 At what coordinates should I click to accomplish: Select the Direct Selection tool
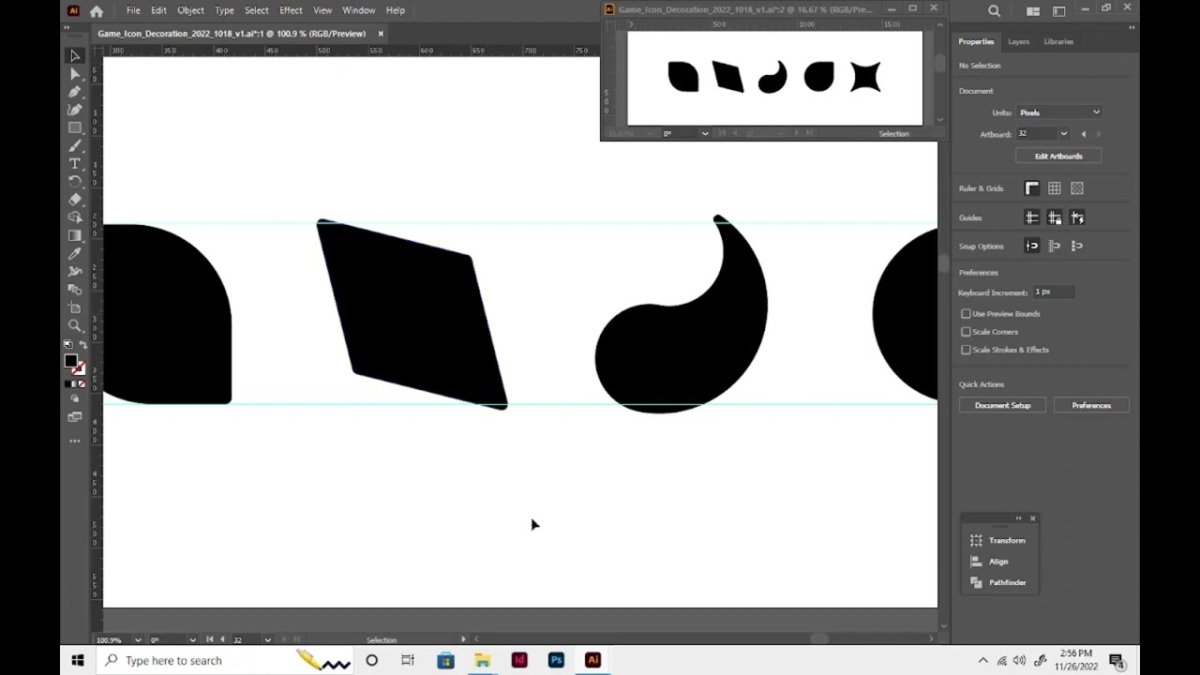(x=75, y=74)
